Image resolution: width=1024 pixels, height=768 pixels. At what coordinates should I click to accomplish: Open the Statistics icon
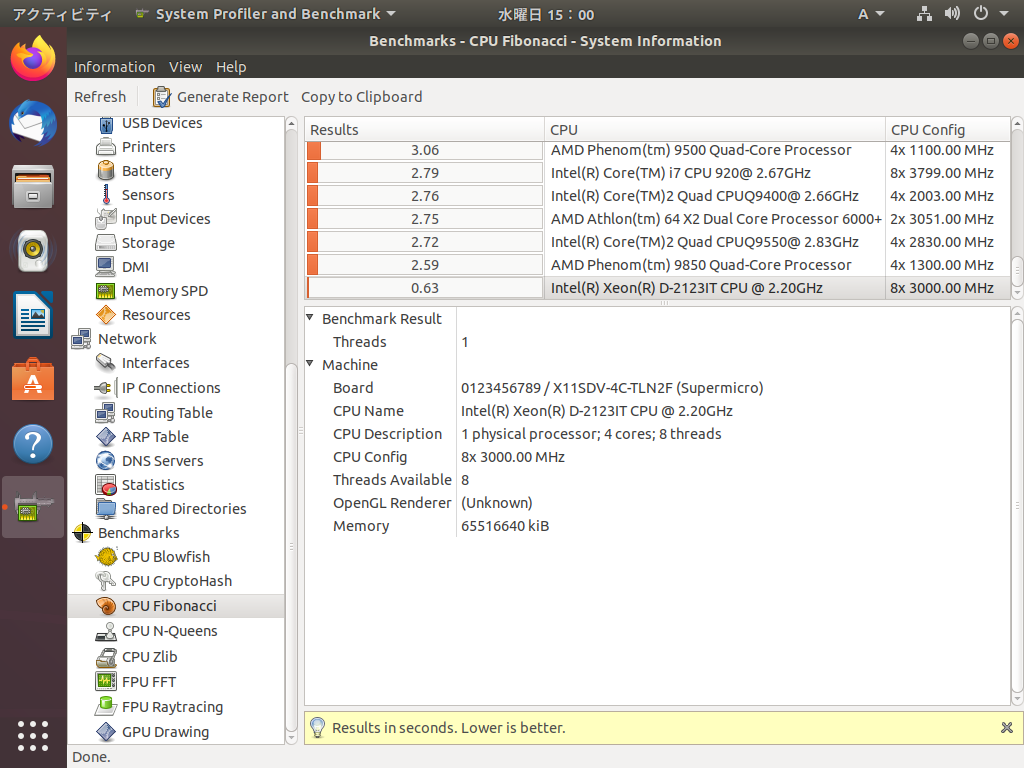[x=106, y=485]
